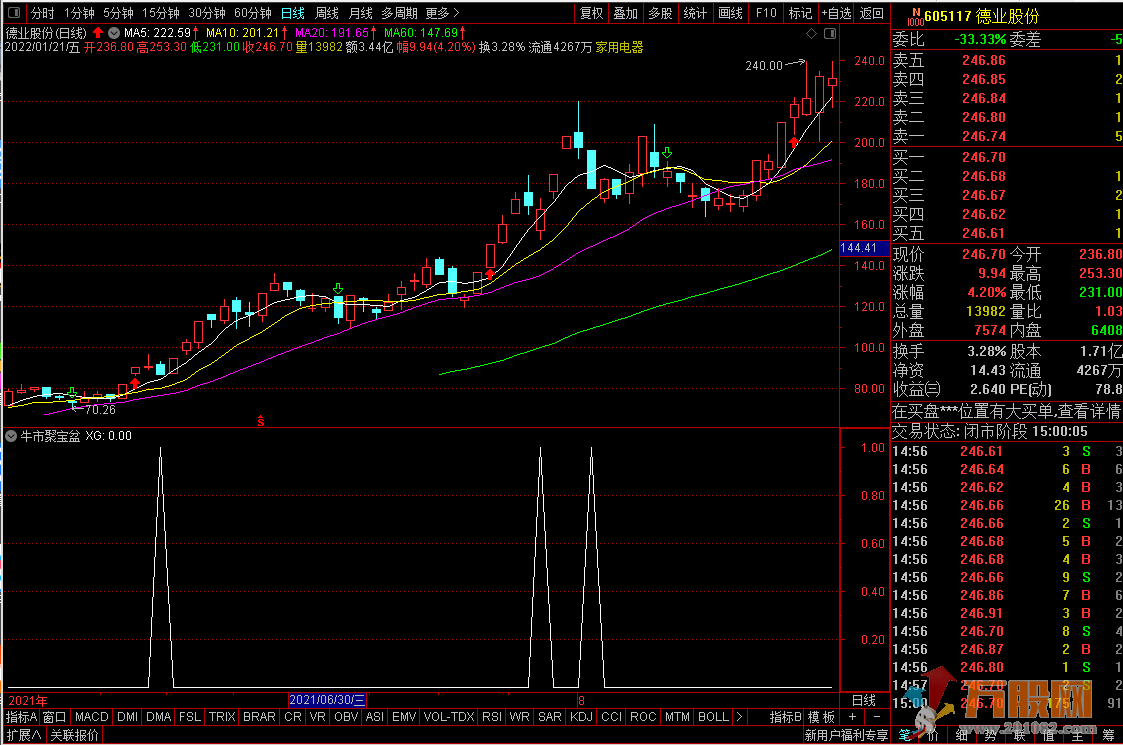Click the 在买盘***位置有大买单,查看详情 notice
The height and width of the screenshot is (745, 1123).
(1006, 411)
